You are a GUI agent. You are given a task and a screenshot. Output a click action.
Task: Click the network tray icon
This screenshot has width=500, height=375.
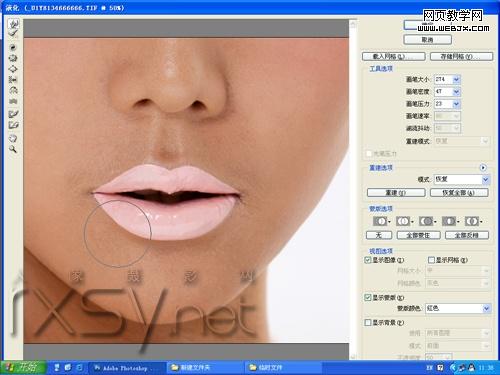click(x=462, y=368)
